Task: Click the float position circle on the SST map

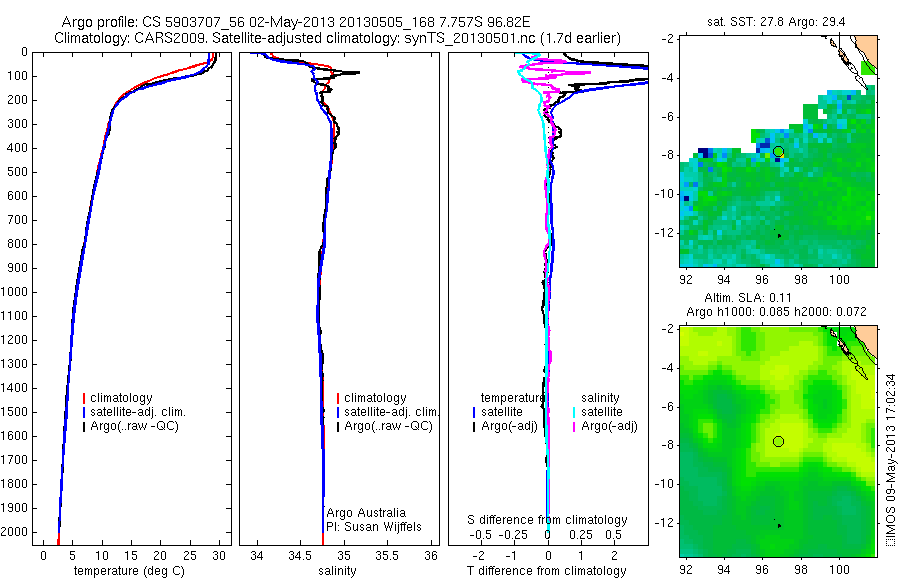Action: [778, 152]
